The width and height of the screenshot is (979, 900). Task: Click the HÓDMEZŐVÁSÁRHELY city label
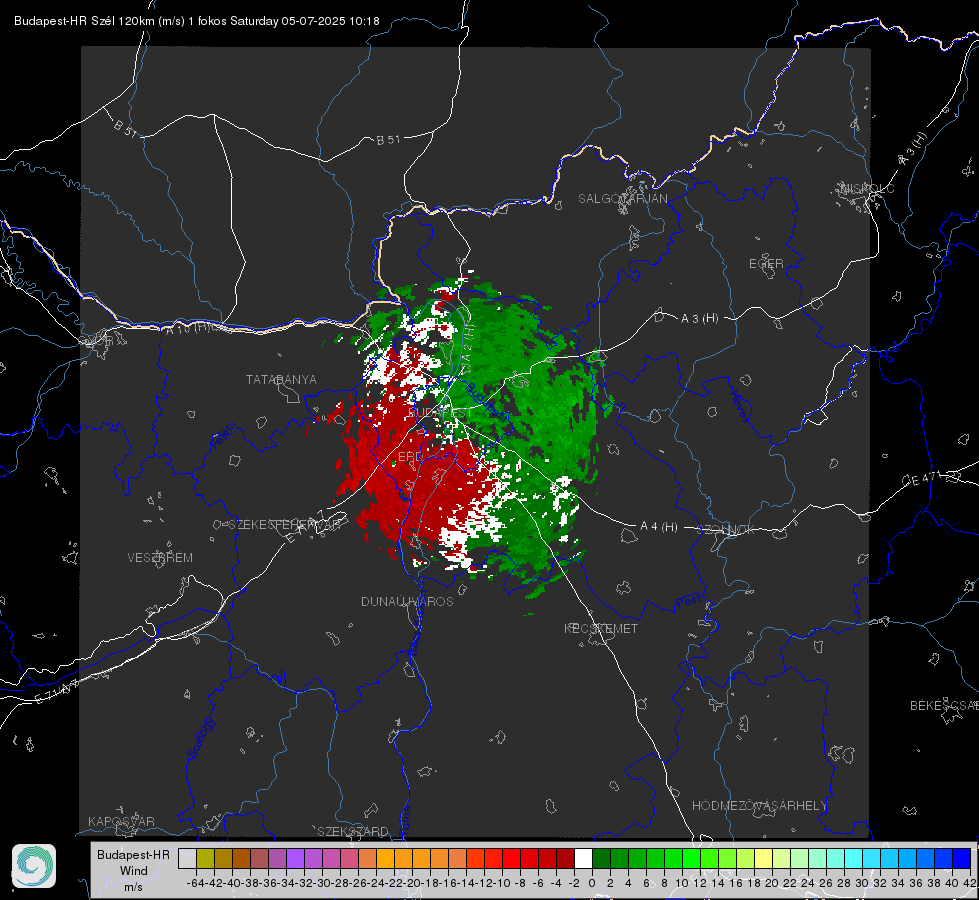(x=759, y=806)
